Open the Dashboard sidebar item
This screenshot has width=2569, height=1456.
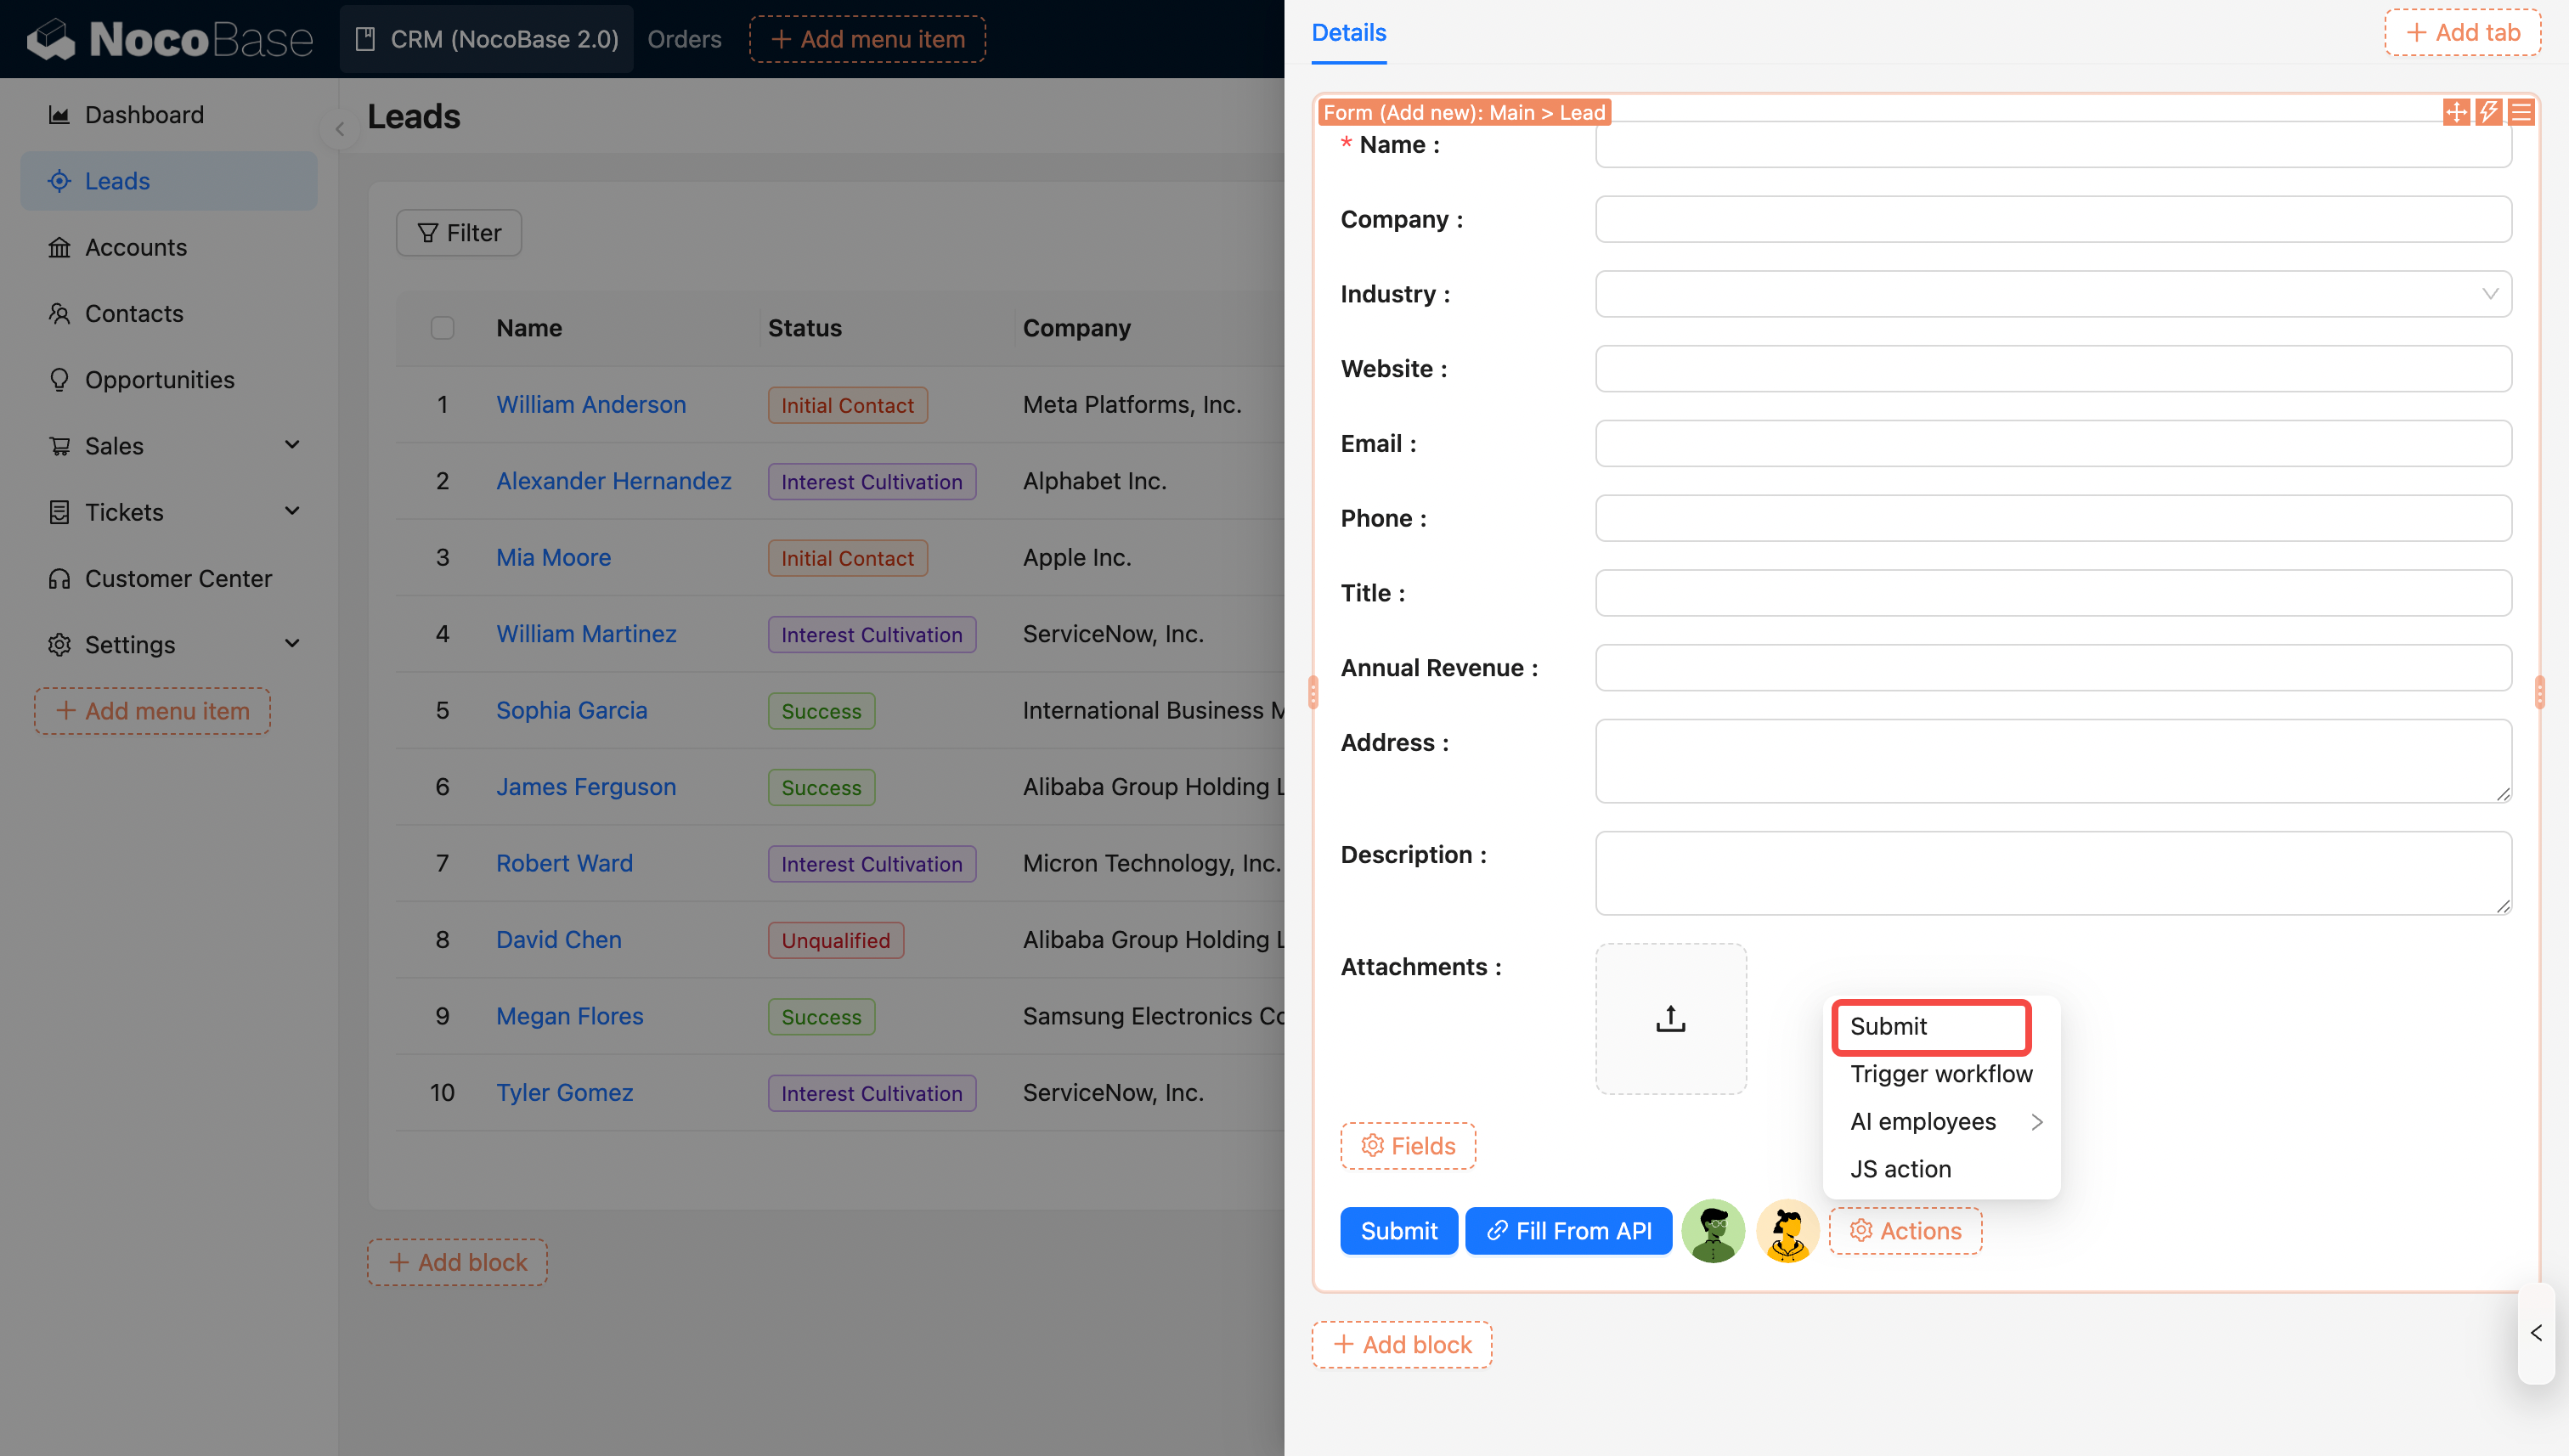click(144, 115)
